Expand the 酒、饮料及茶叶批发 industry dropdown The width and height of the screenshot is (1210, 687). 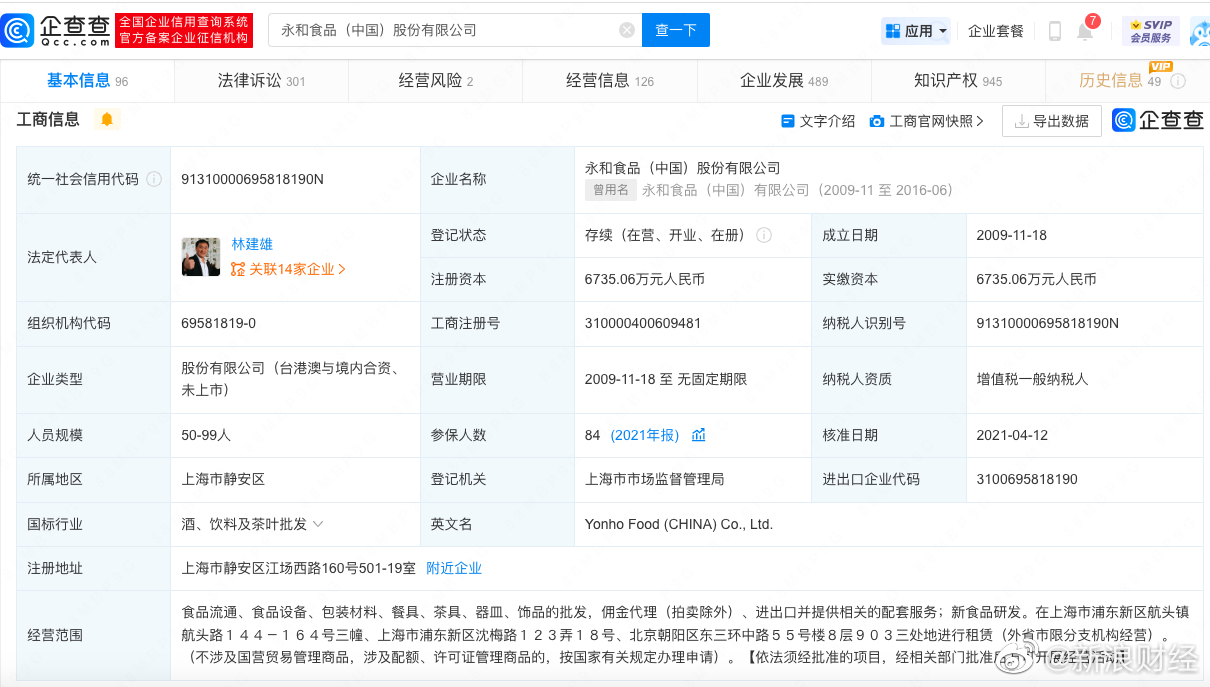tap(318, 524)
